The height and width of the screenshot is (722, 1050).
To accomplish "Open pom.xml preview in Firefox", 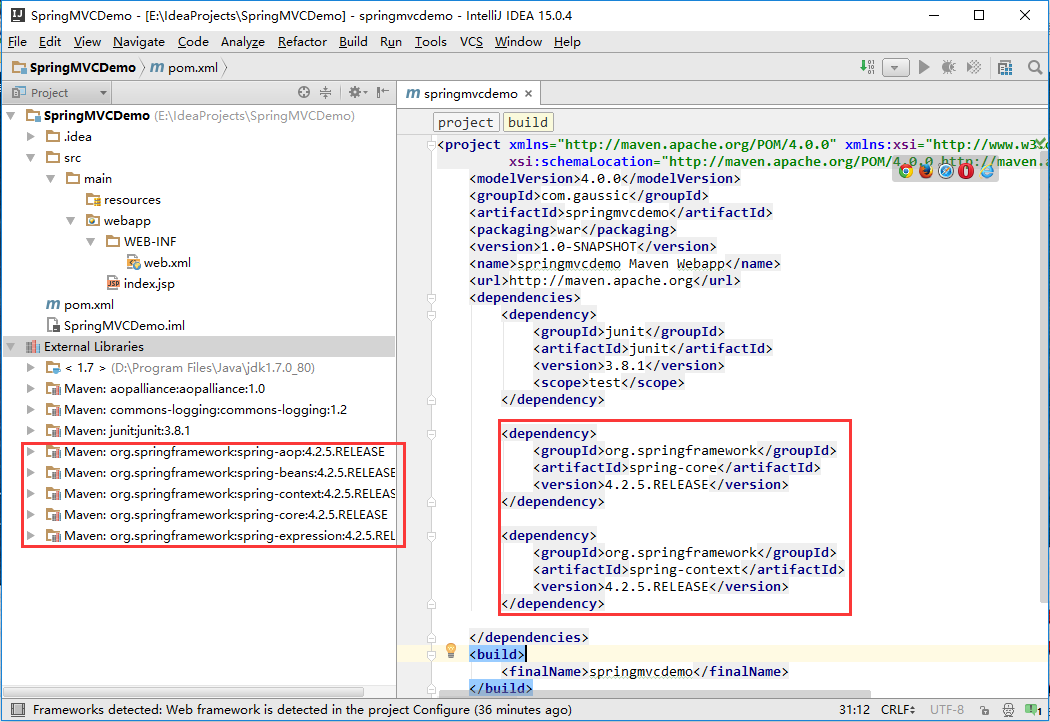I will 925,171.
